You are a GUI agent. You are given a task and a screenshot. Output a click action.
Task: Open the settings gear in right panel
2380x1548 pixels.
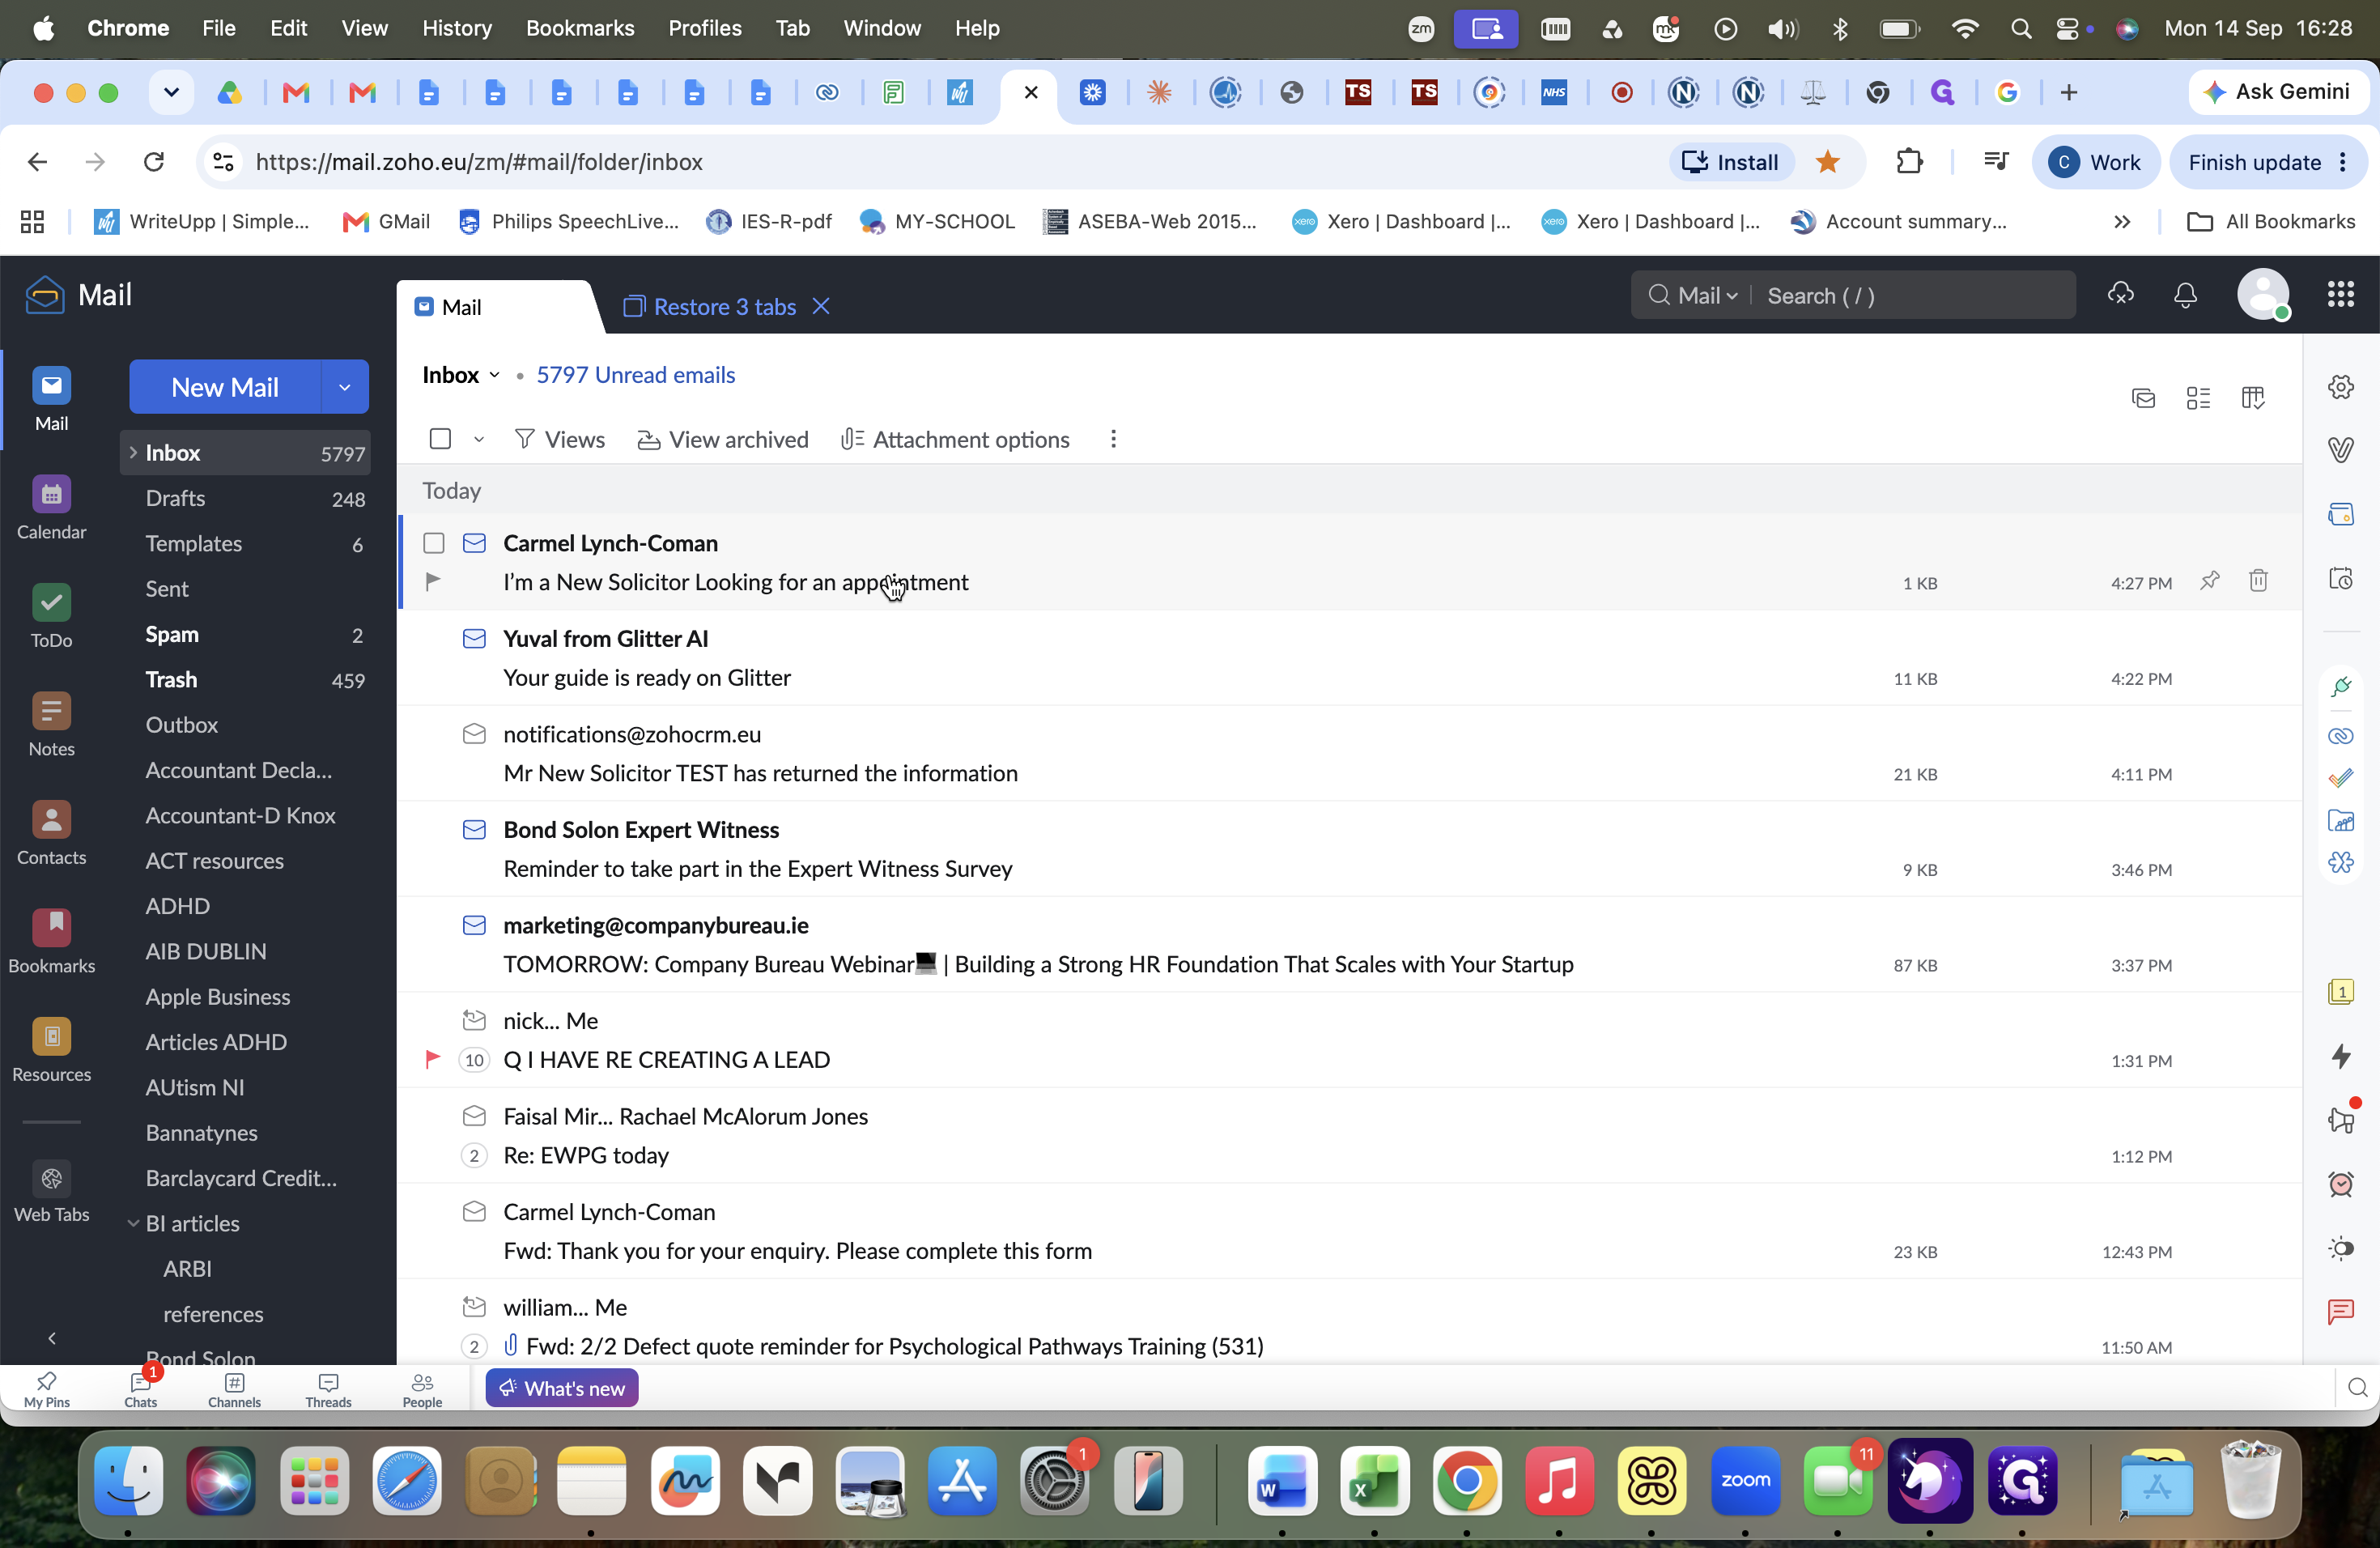point(2340,387)
